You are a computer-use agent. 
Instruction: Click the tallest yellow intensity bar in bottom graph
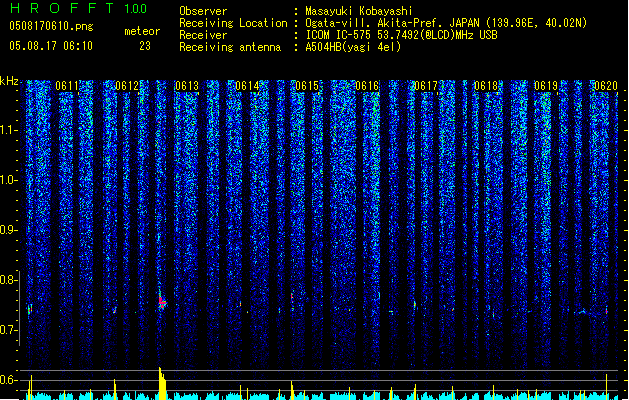(x=162, y=383)
